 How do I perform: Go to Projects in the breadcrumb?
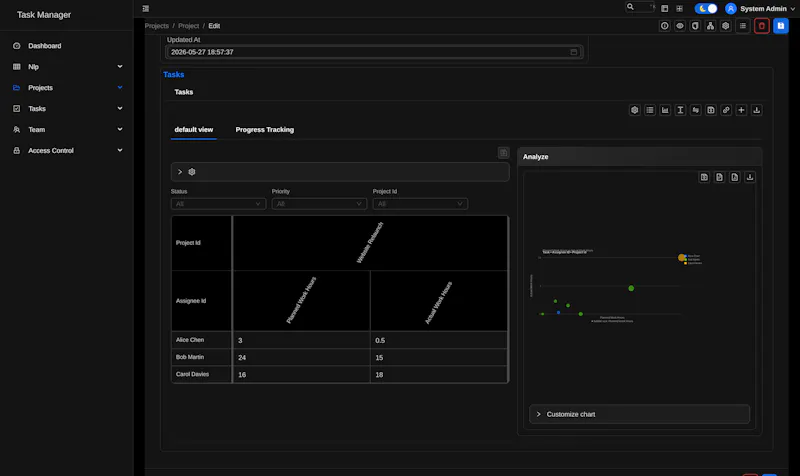tap(157, 26)
